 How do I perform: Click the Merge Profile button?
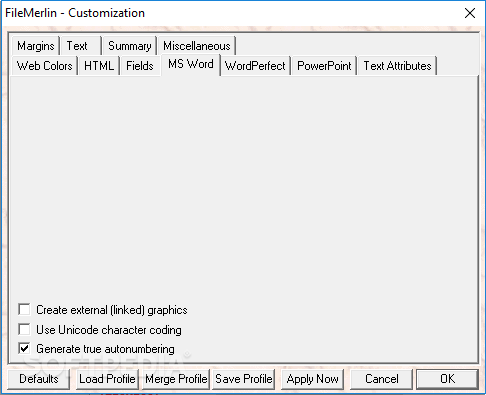(176, 379)
